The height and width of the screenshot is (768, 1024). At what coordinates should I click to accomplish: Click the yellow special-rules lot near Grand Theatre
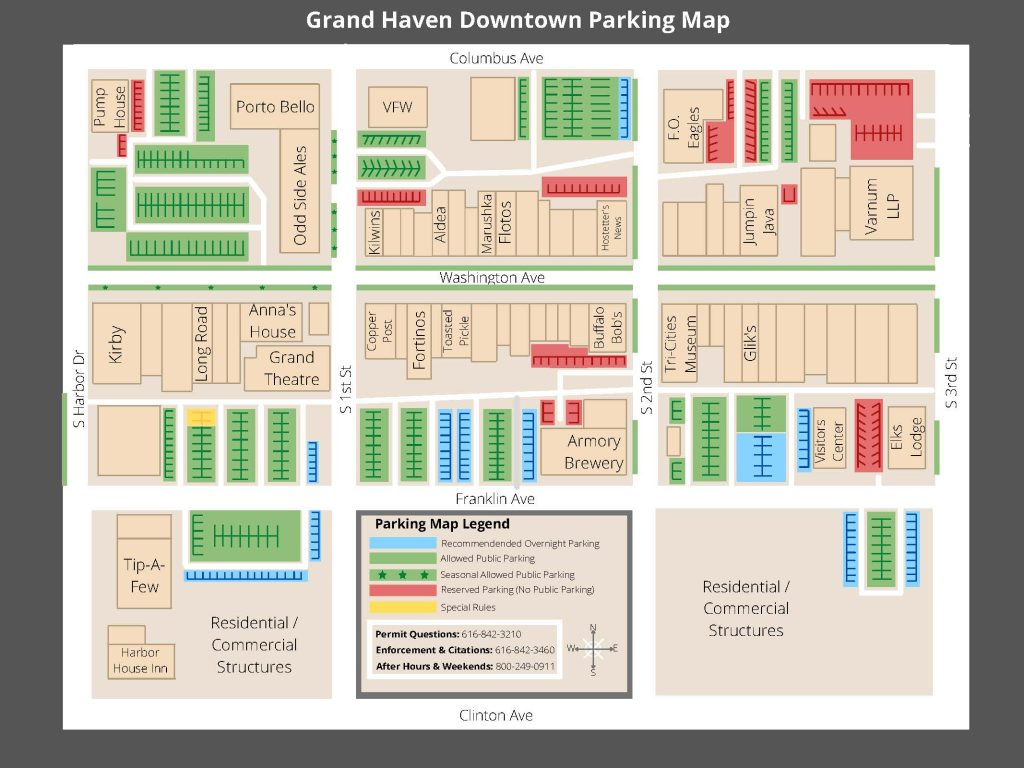pos(203,415)
